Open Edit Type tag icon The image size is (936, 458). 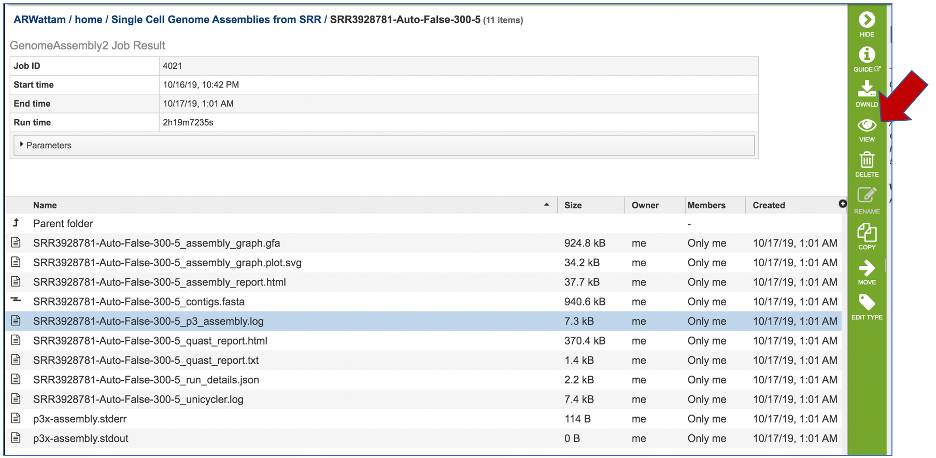(866, 302)
